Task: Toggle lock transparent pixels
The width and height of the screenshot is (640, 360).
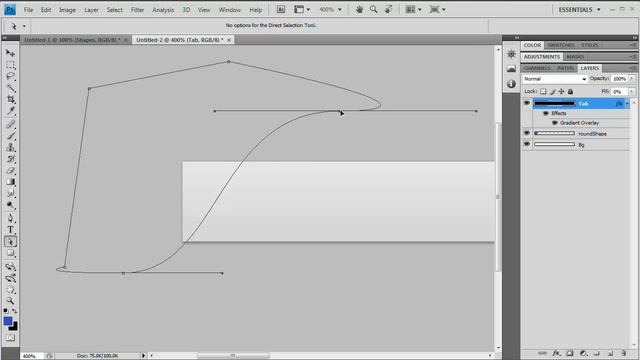Action: pyautogui.click(x=543, y=91)
